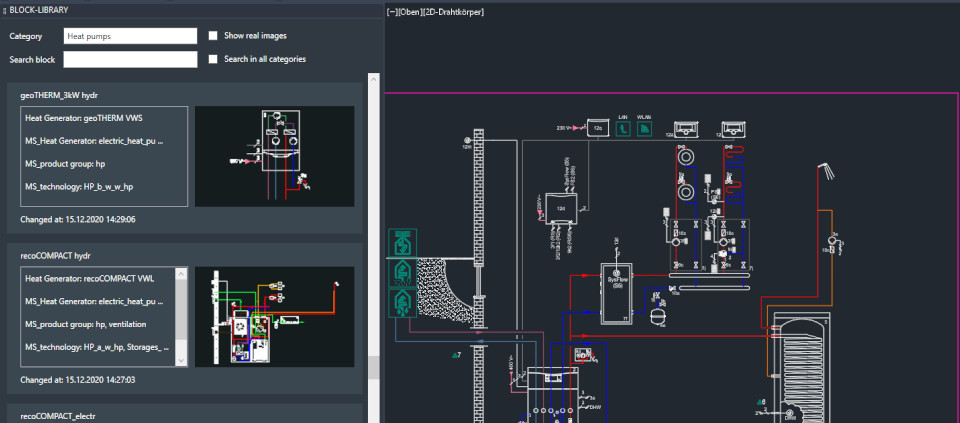Select the recoCOMPACT hydr preview thumbnail
The width and height of the screenshot is (960, 423).
274,316
